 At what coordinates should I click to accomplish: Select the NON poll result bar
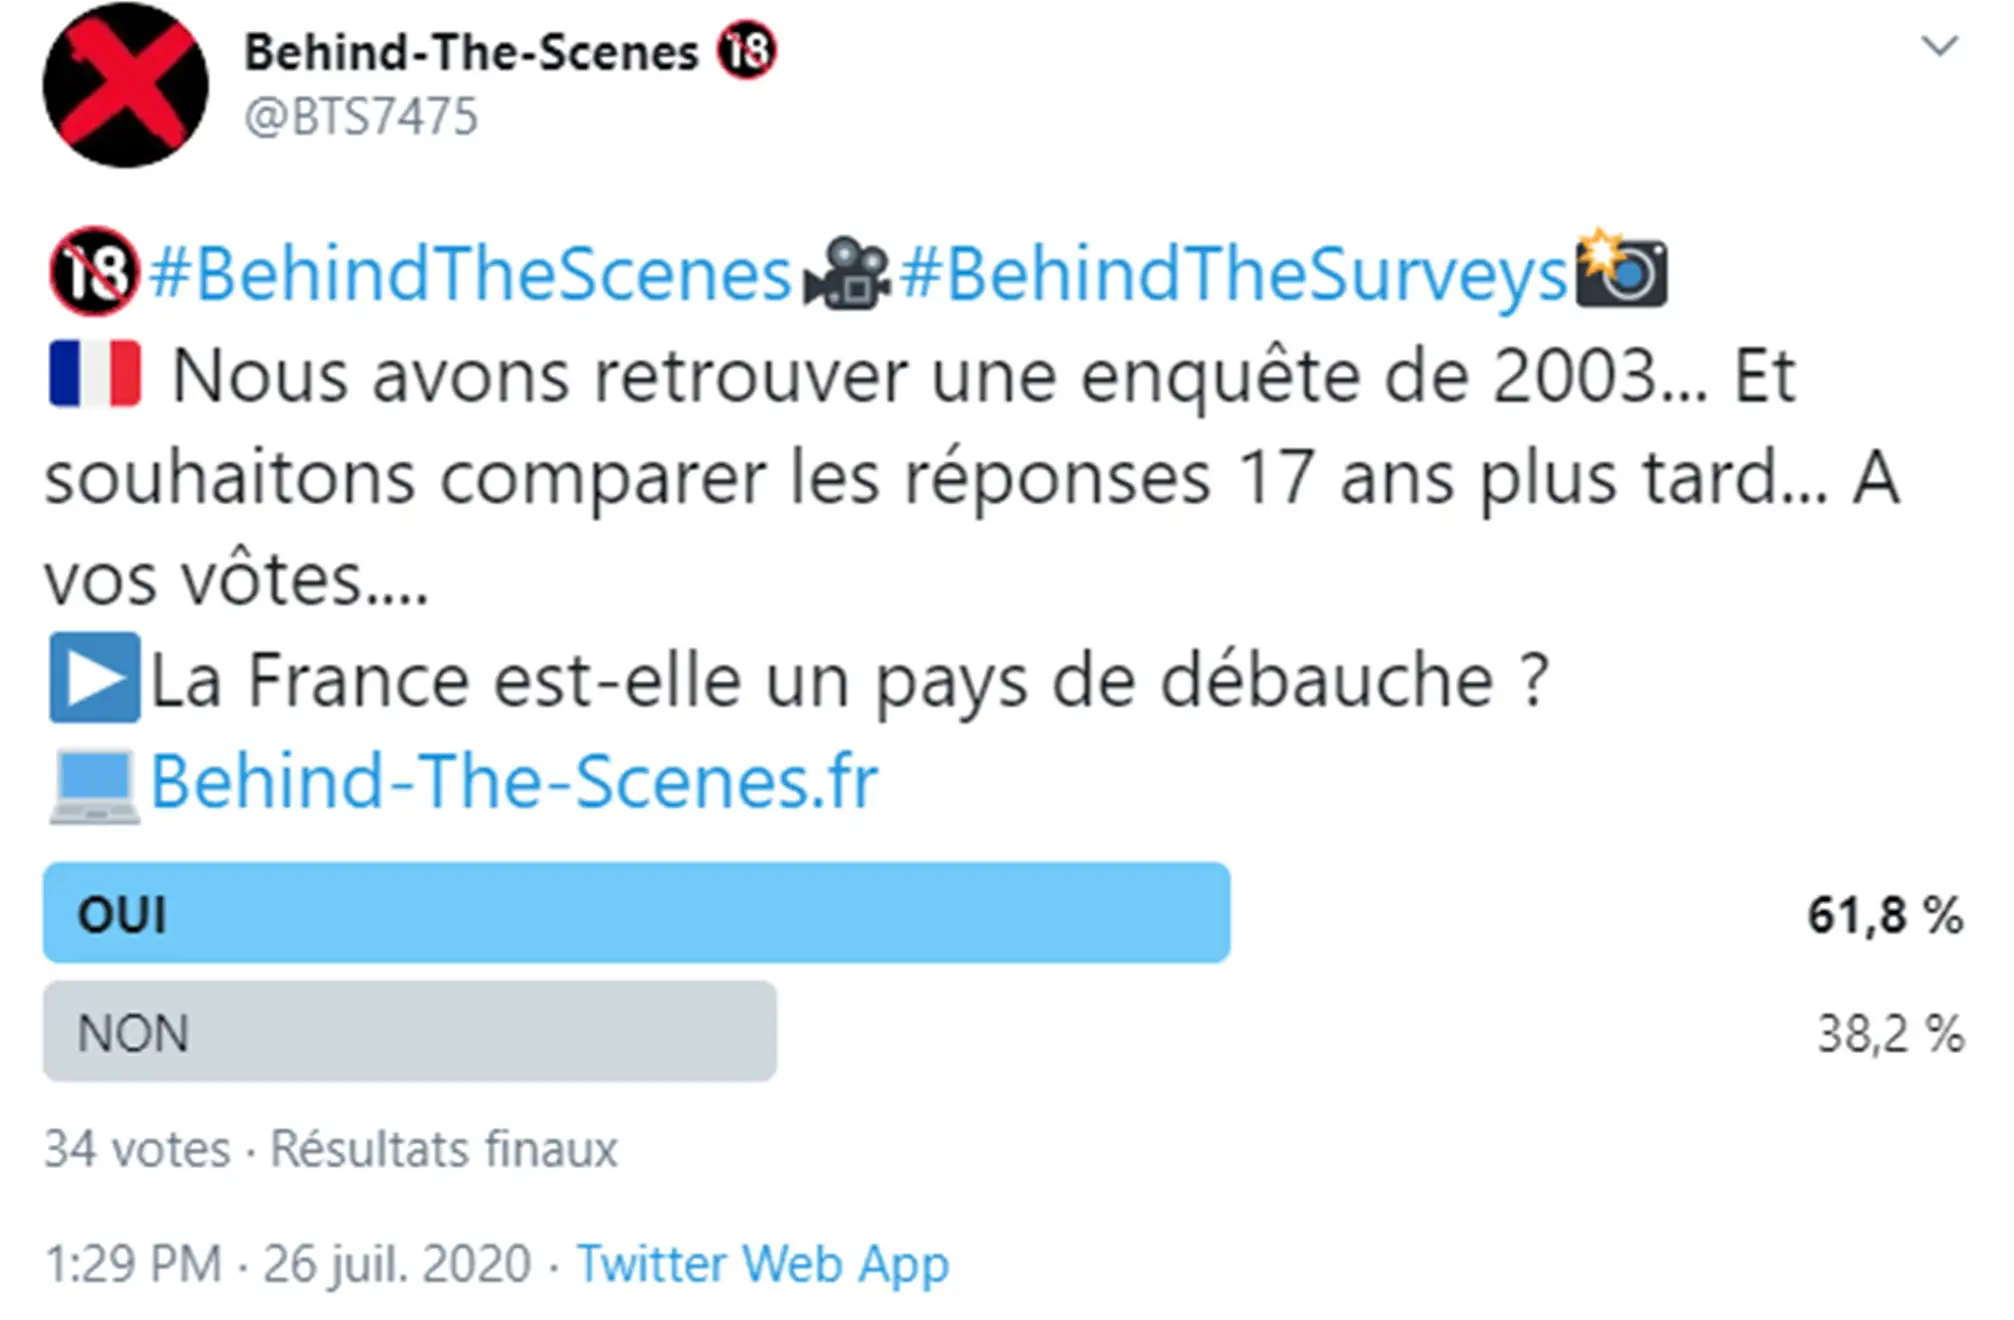point(409,1032)
